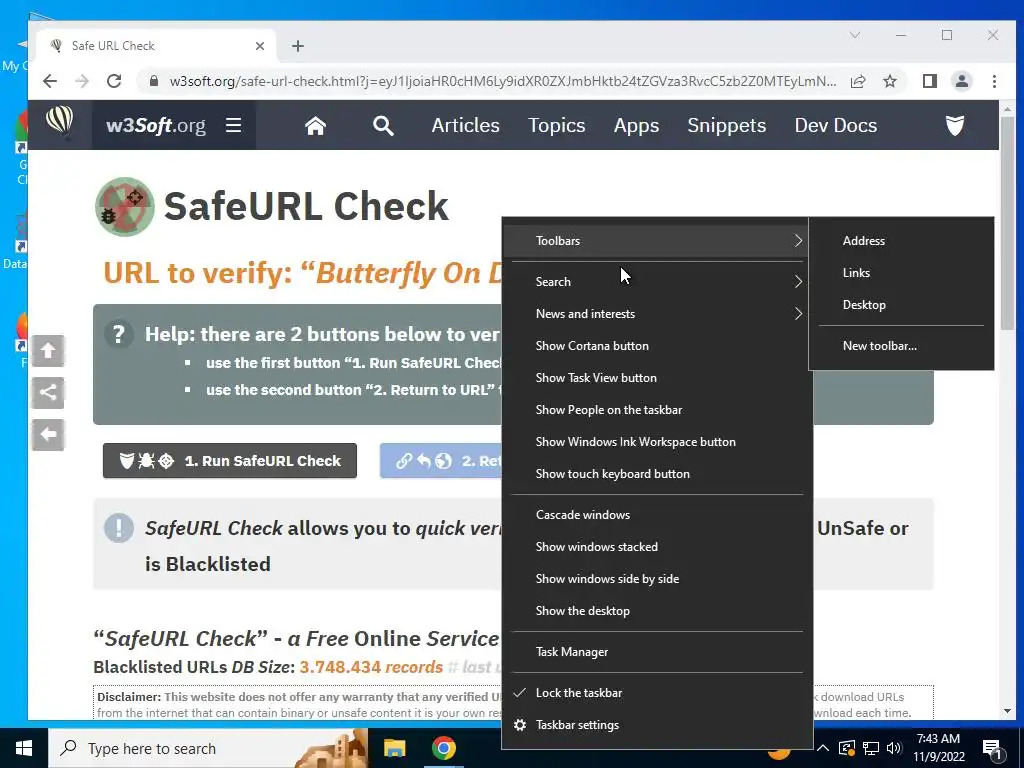View site info via the lock icon
Viewport: 1024px width, 768px height.
[x=154, y=81]
